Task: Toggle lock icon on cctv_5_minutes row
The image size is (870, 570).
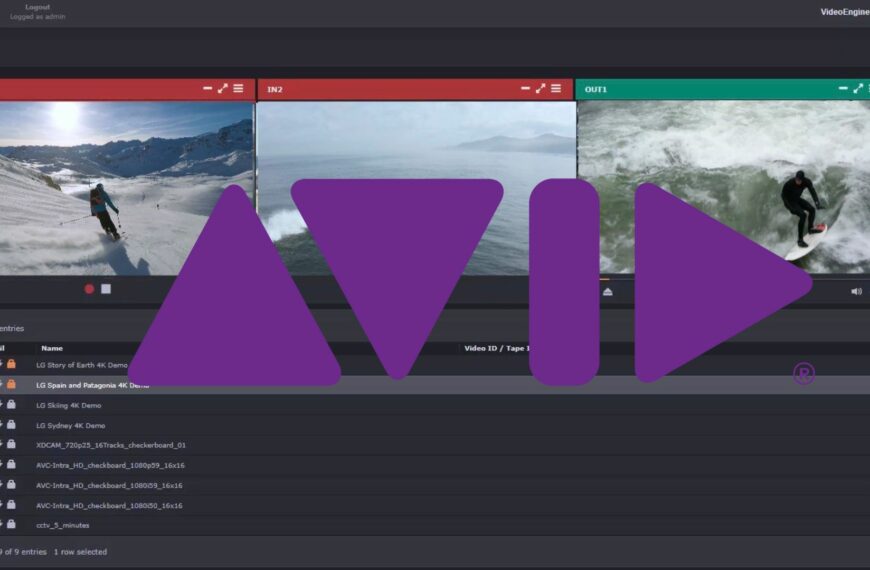Action: point(11,524)
